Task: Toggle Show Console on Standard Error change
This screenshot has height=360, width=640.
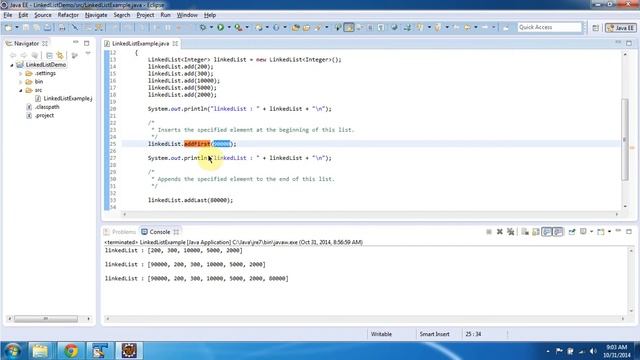Action: (558, 232)
